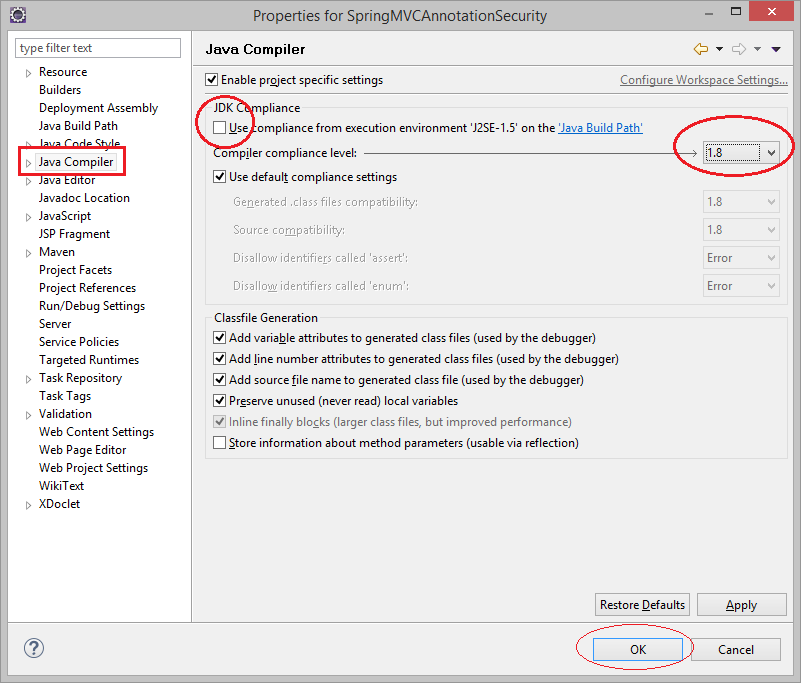This screenshot has width=801, height=683.
Task: Open Web Page Editor page
Action: pos(83,450)
